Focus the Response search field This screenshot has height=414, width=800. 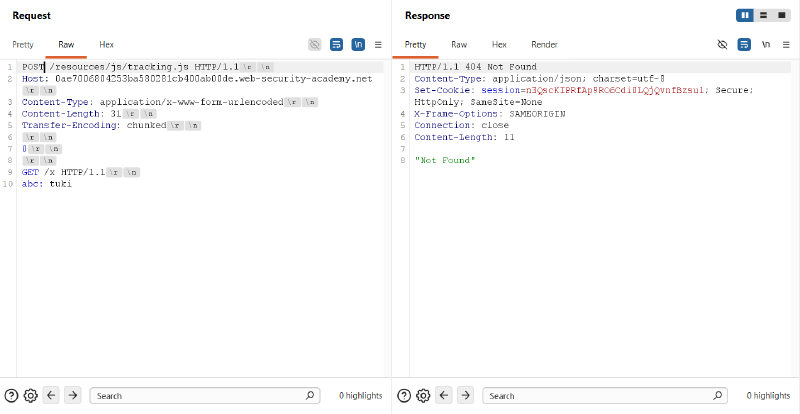tap(605, 396)
